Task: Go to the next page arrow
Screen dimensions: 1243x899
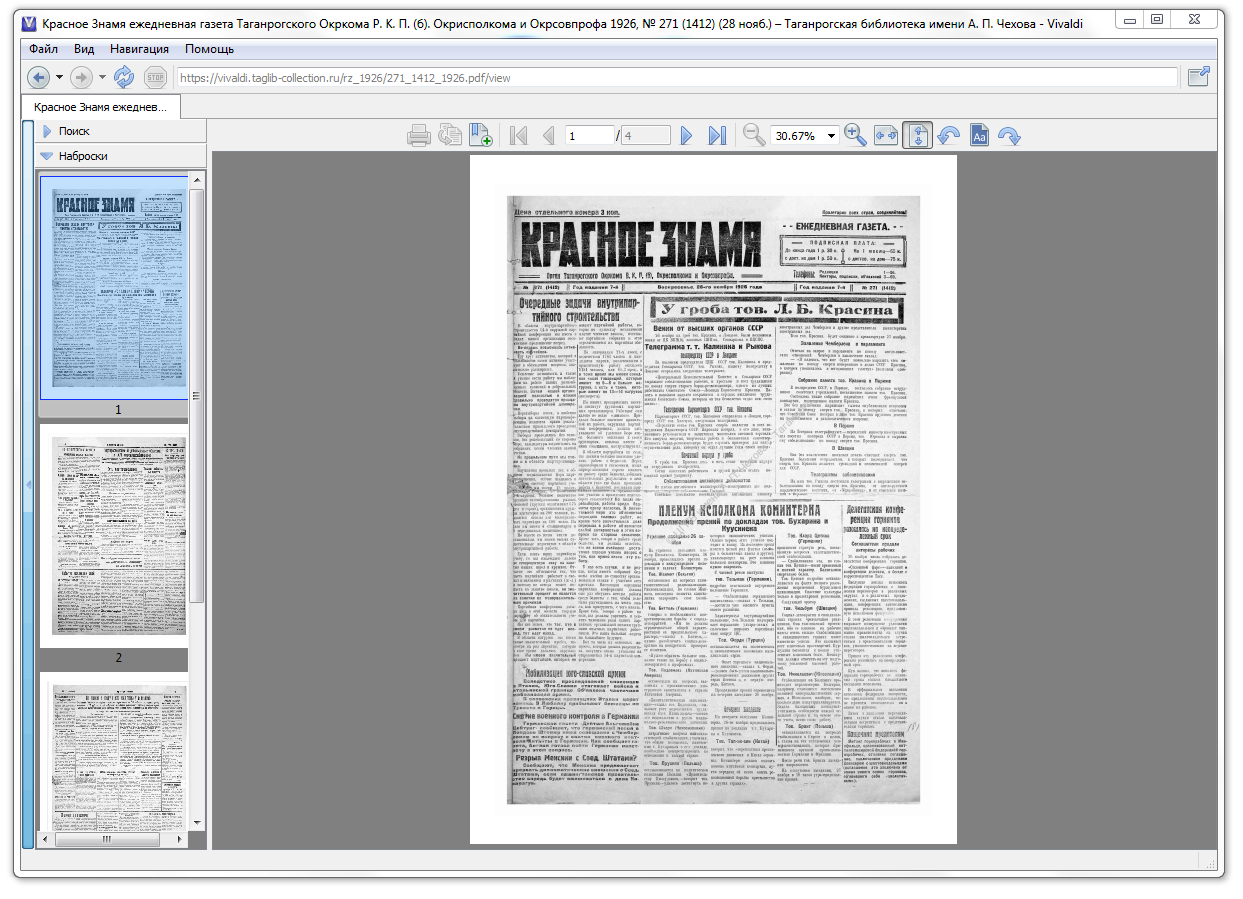Action: point(686,135)
